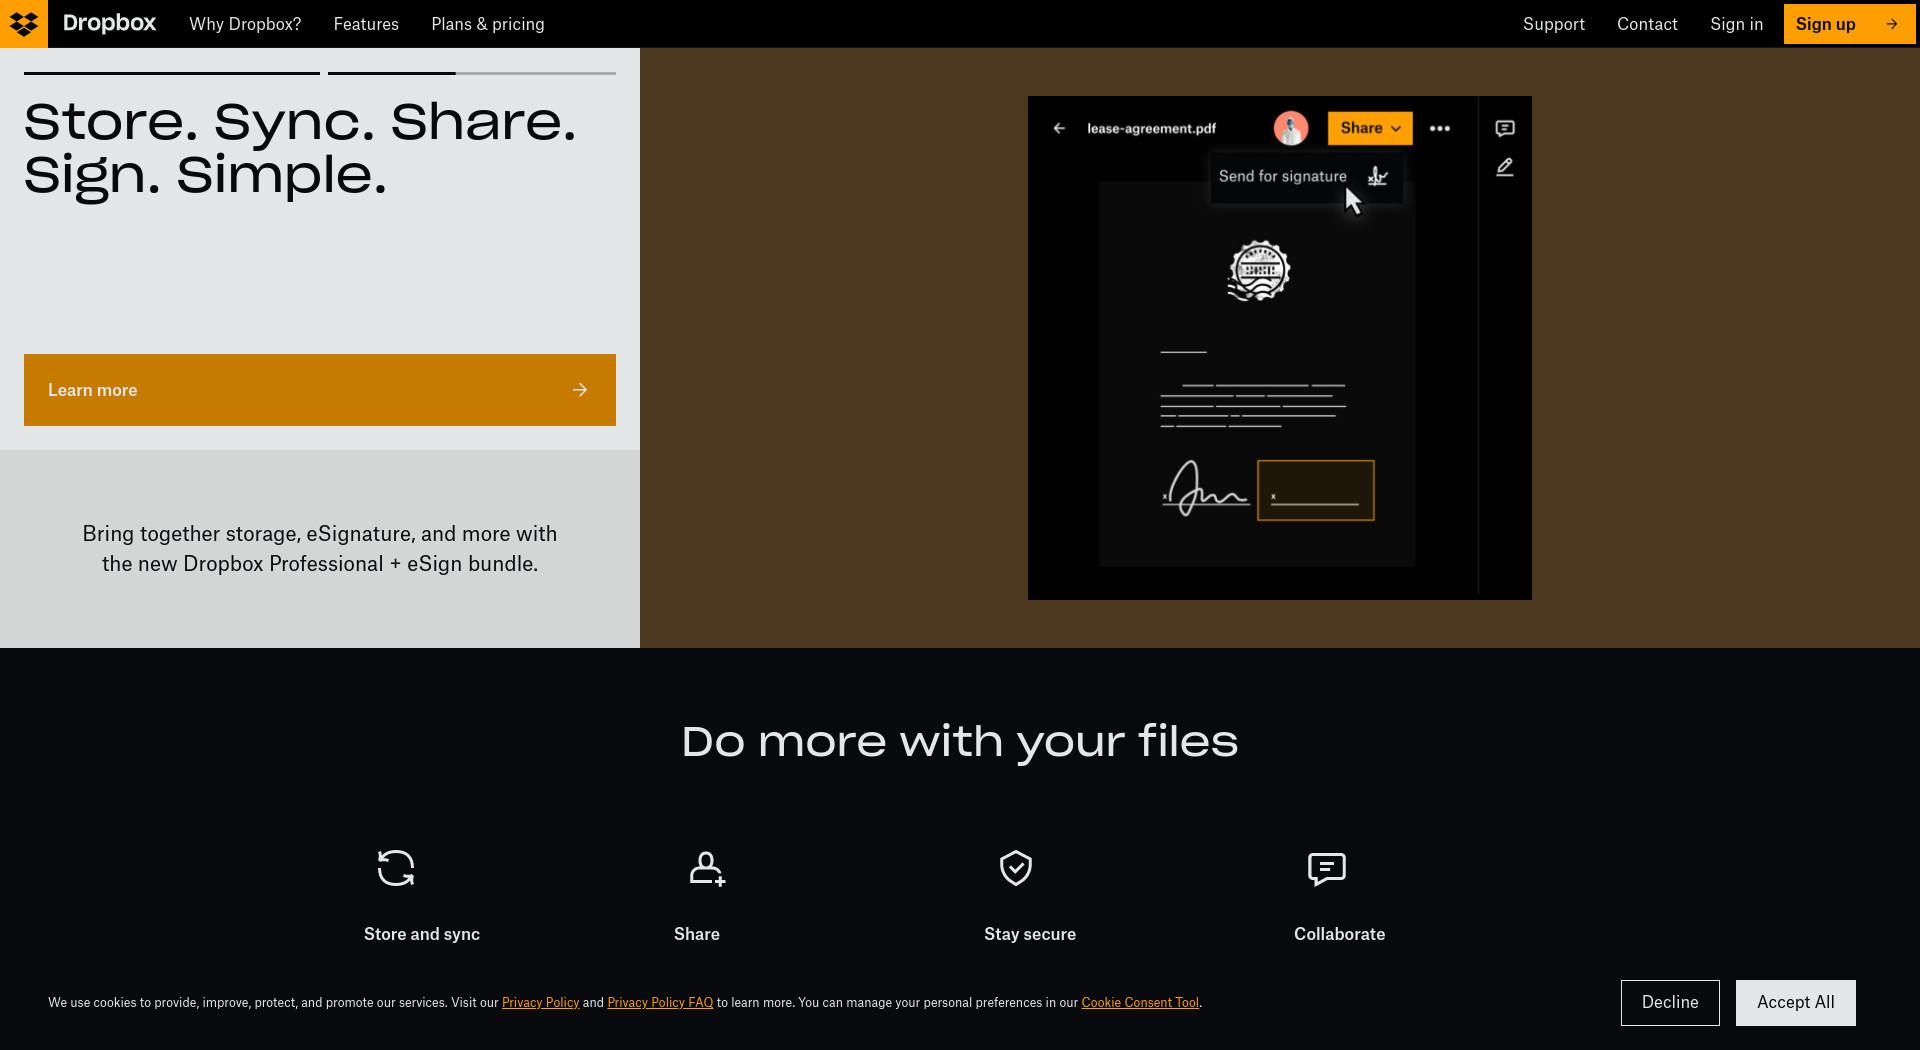The image size is (1920, 1050).
Task: Click the arrow on Learn more button
Action: [580, 390]
